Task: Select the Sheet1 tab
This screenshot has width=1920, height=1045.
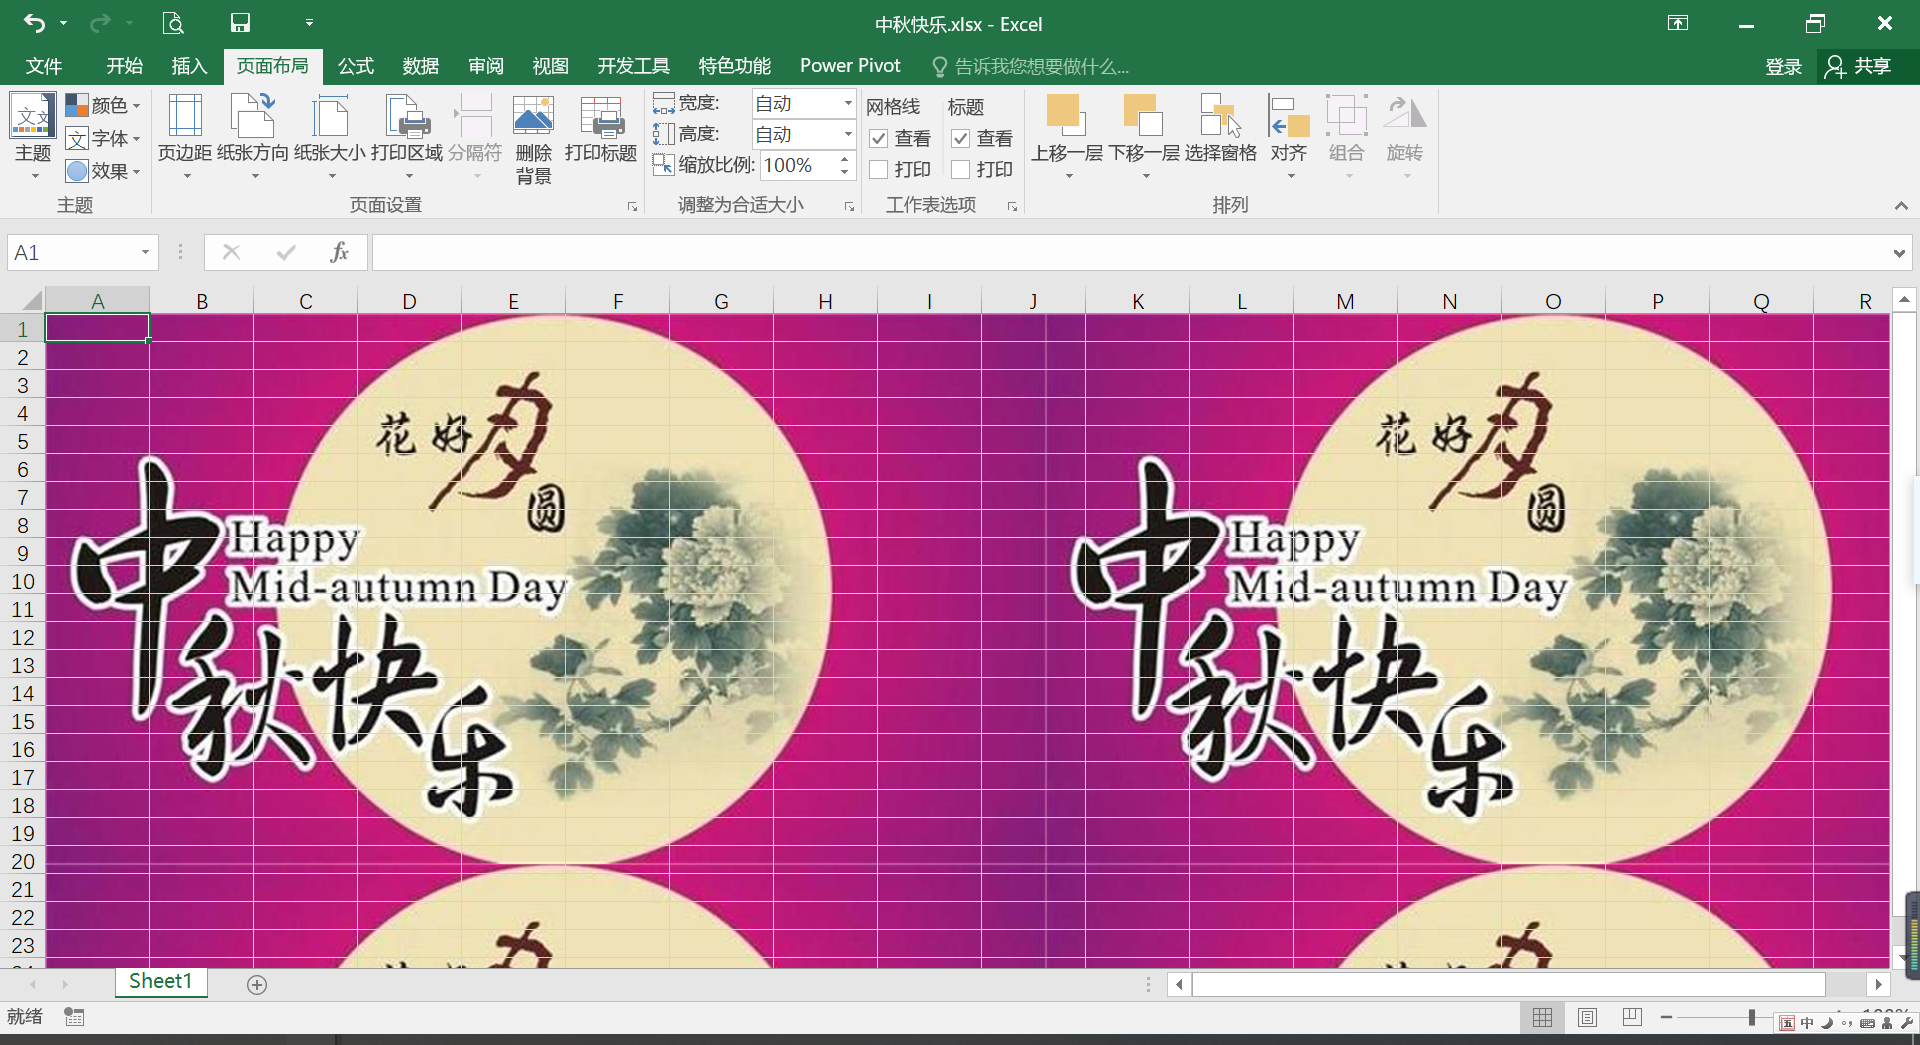Action: pyautogui.click(x=160, y=982)
